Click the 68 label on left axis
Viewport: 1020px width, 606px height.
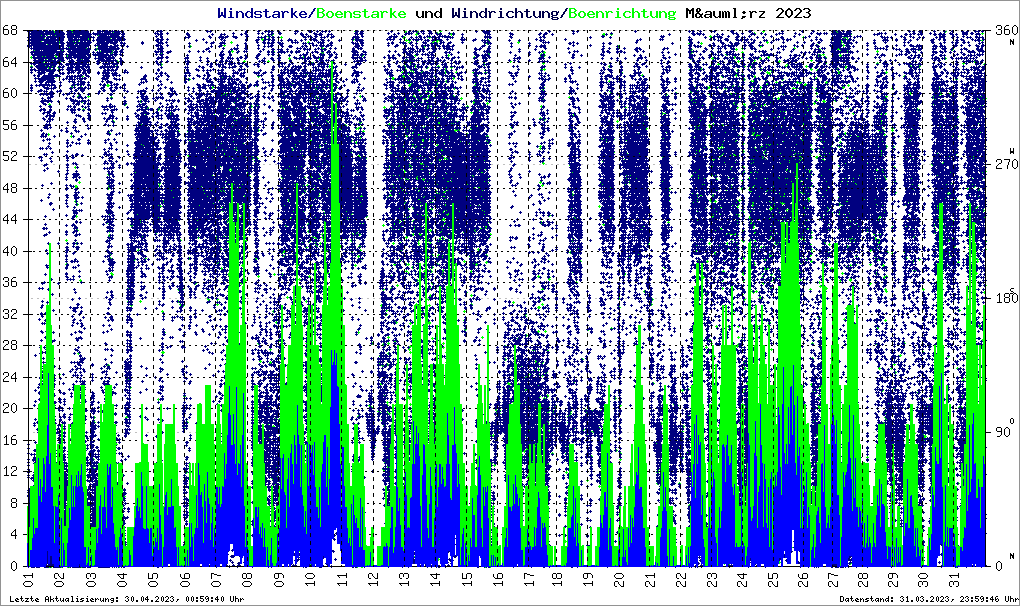coord(15,30)
